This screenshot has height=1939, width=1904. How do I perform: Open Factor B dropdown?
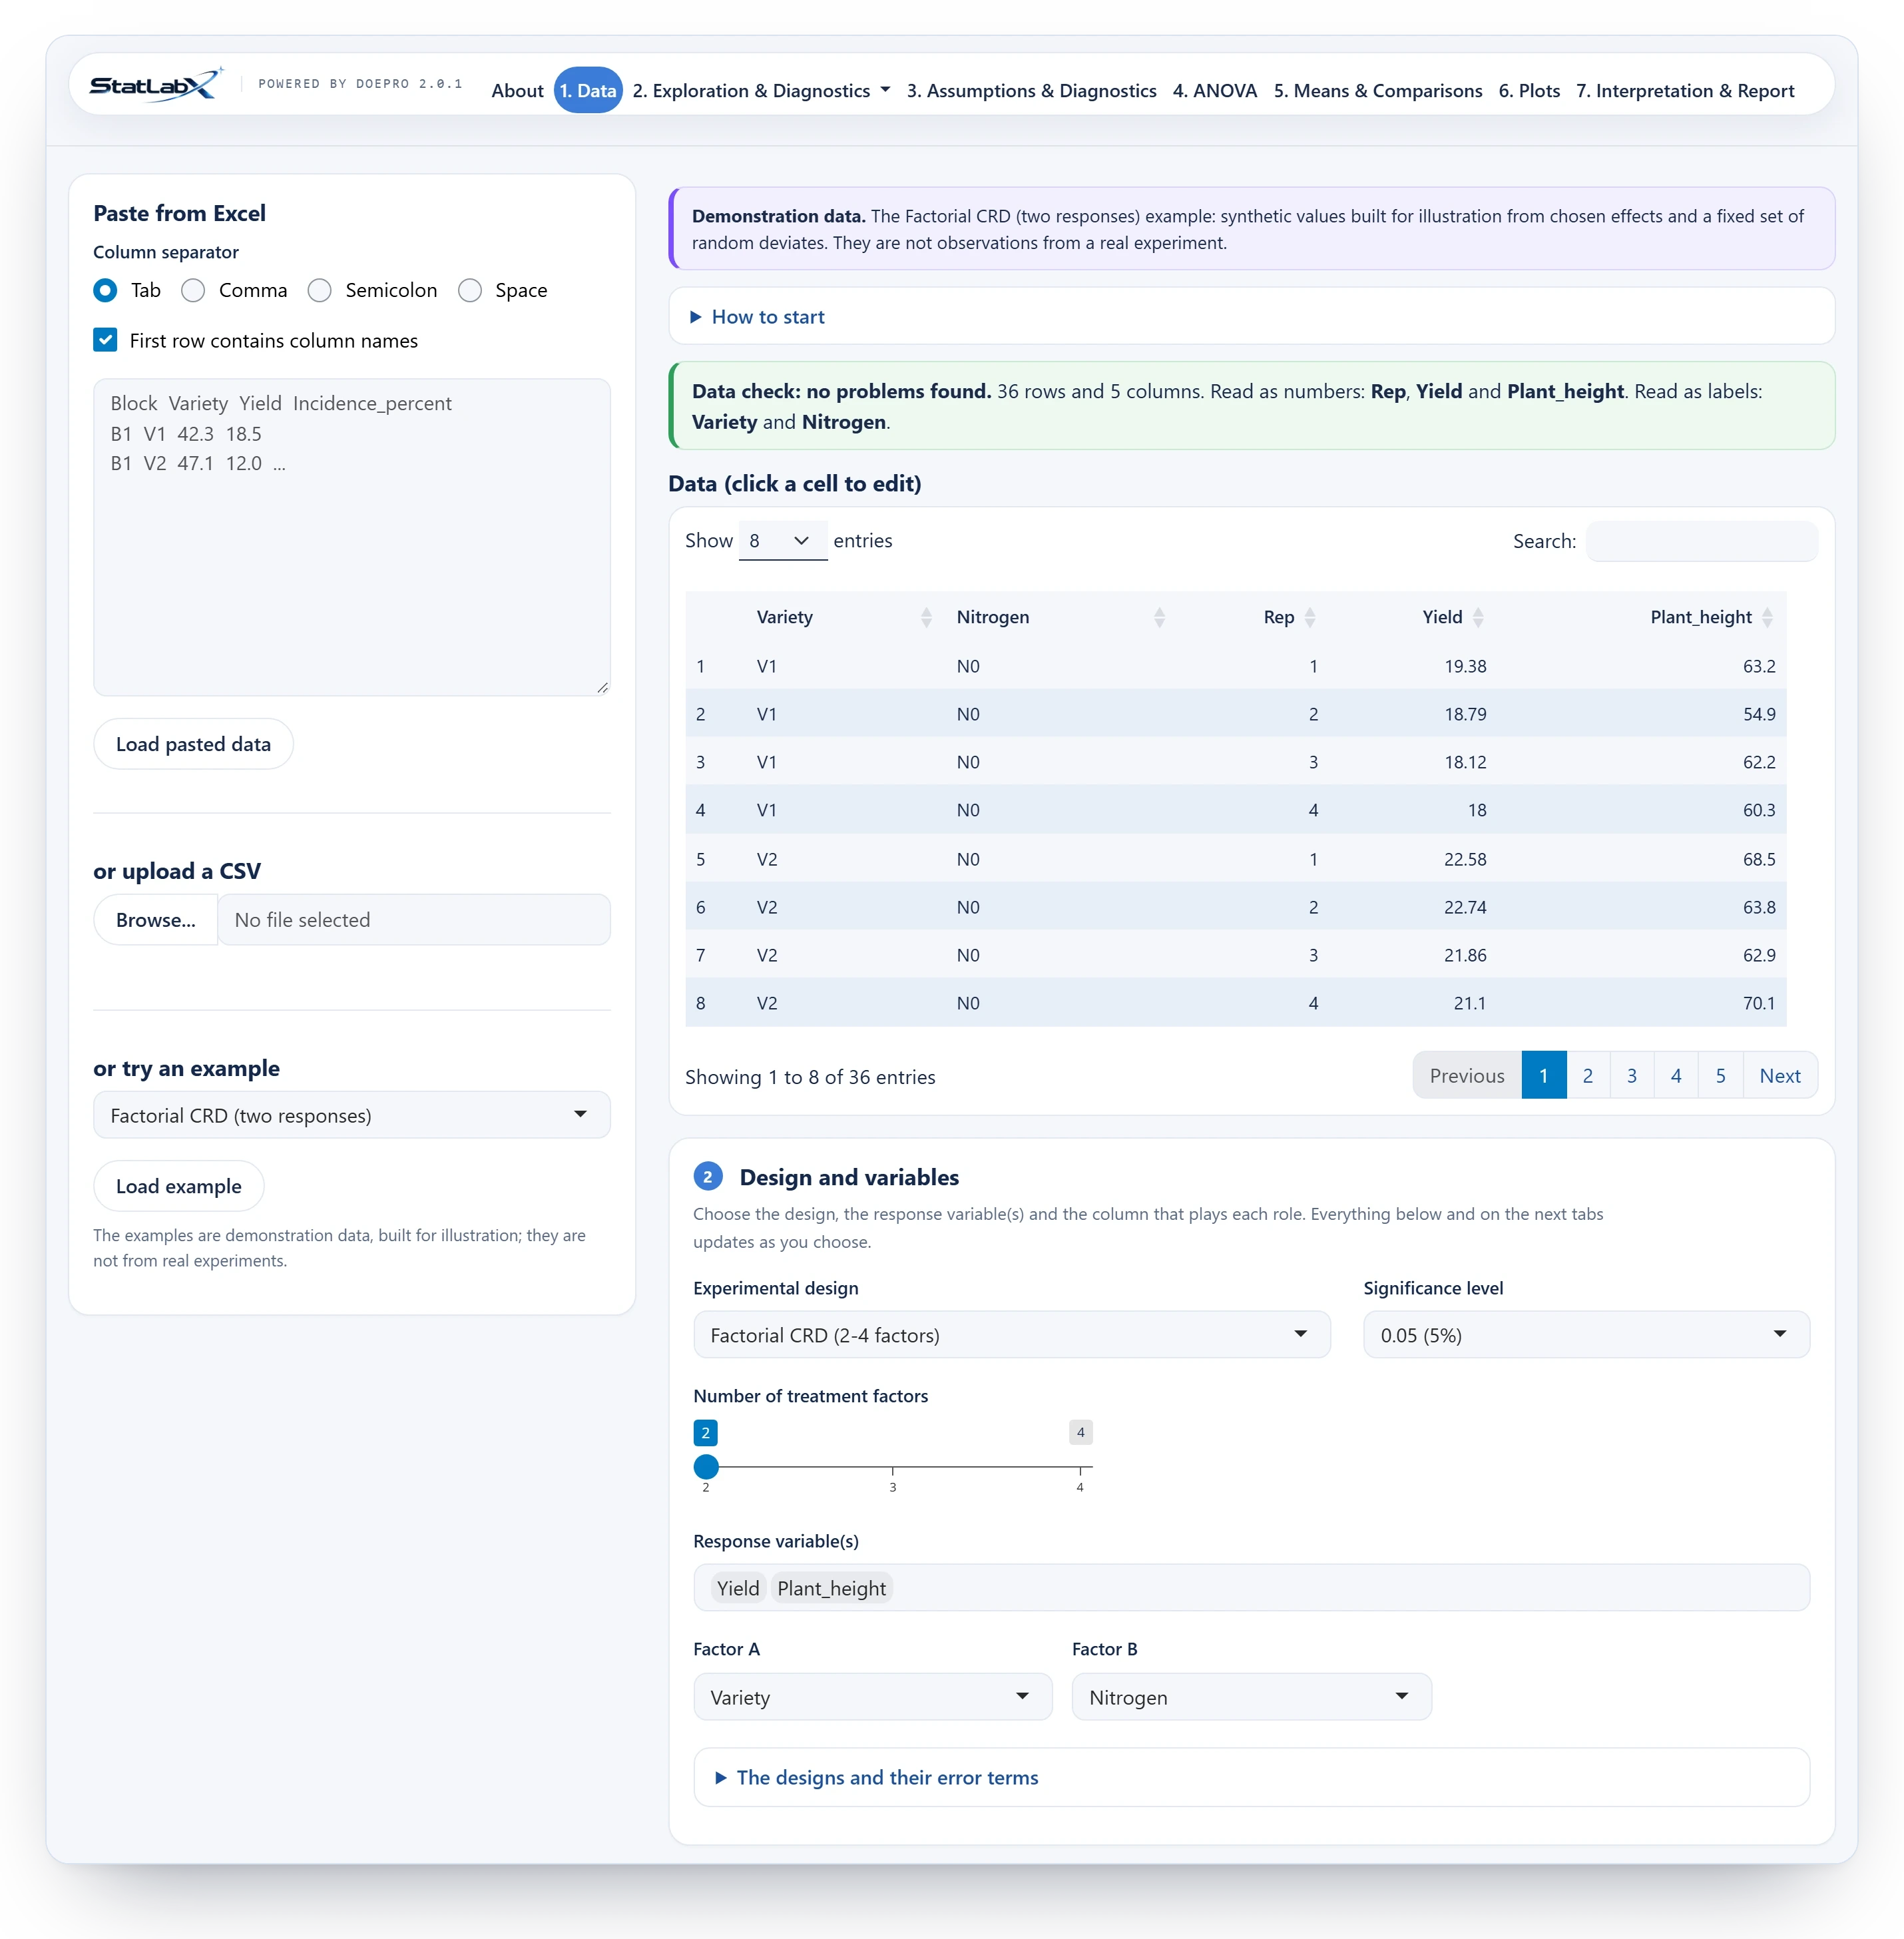pyautogui.click(x=1251, y=1697)
